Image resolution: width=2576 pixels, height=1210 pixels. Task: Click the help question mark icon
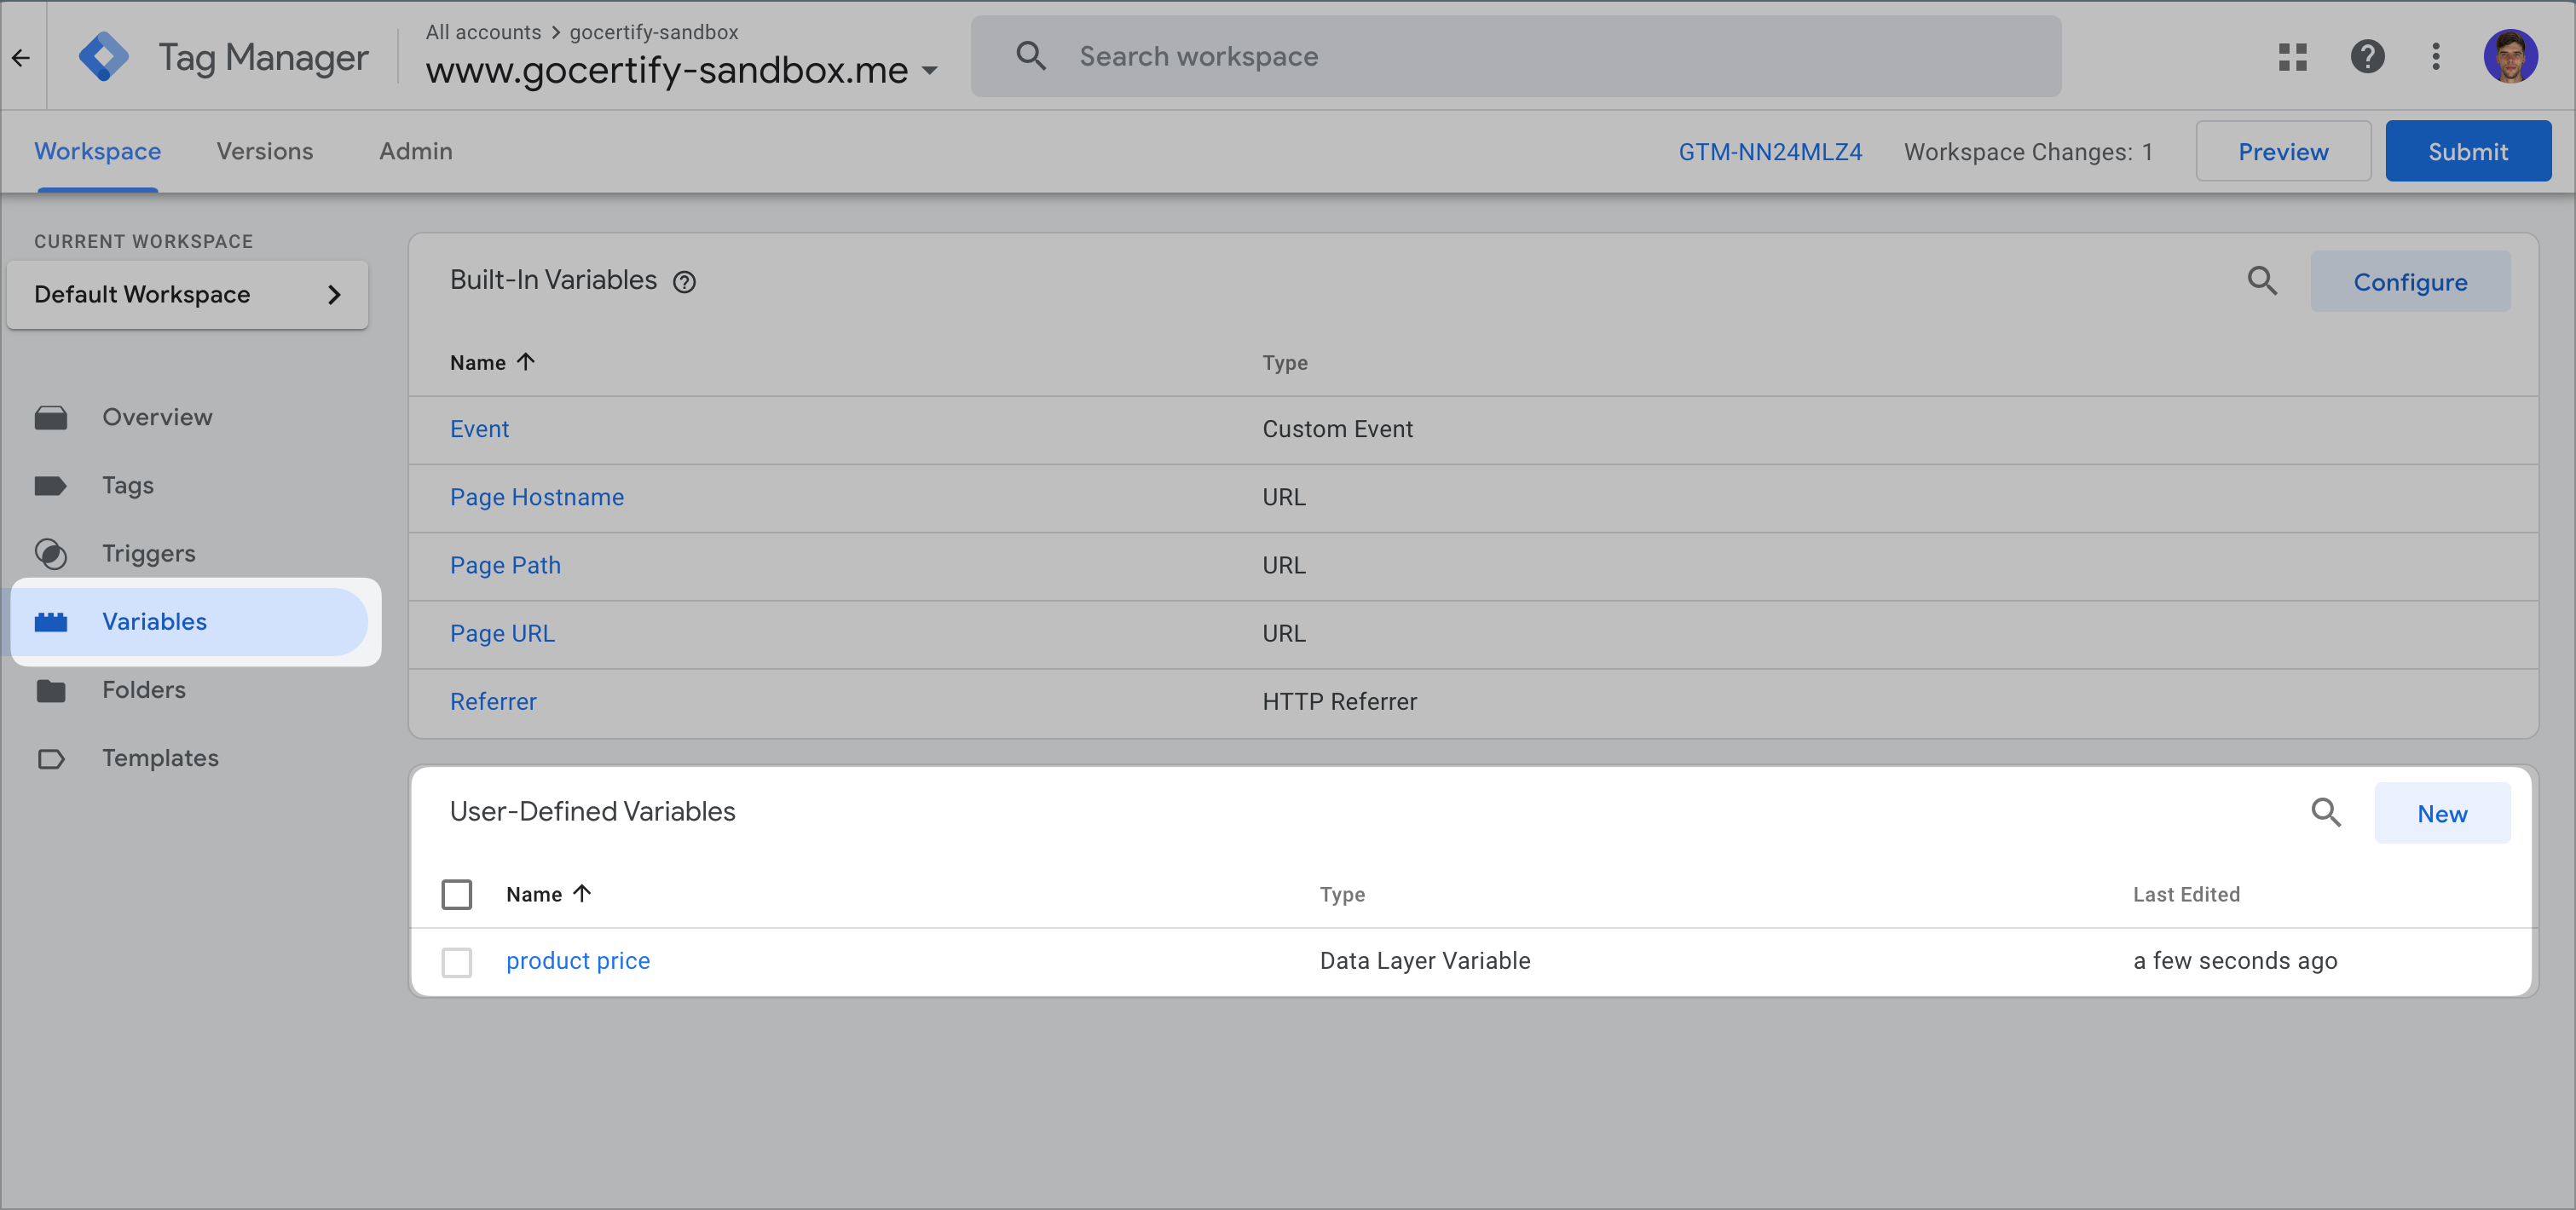2366,57
